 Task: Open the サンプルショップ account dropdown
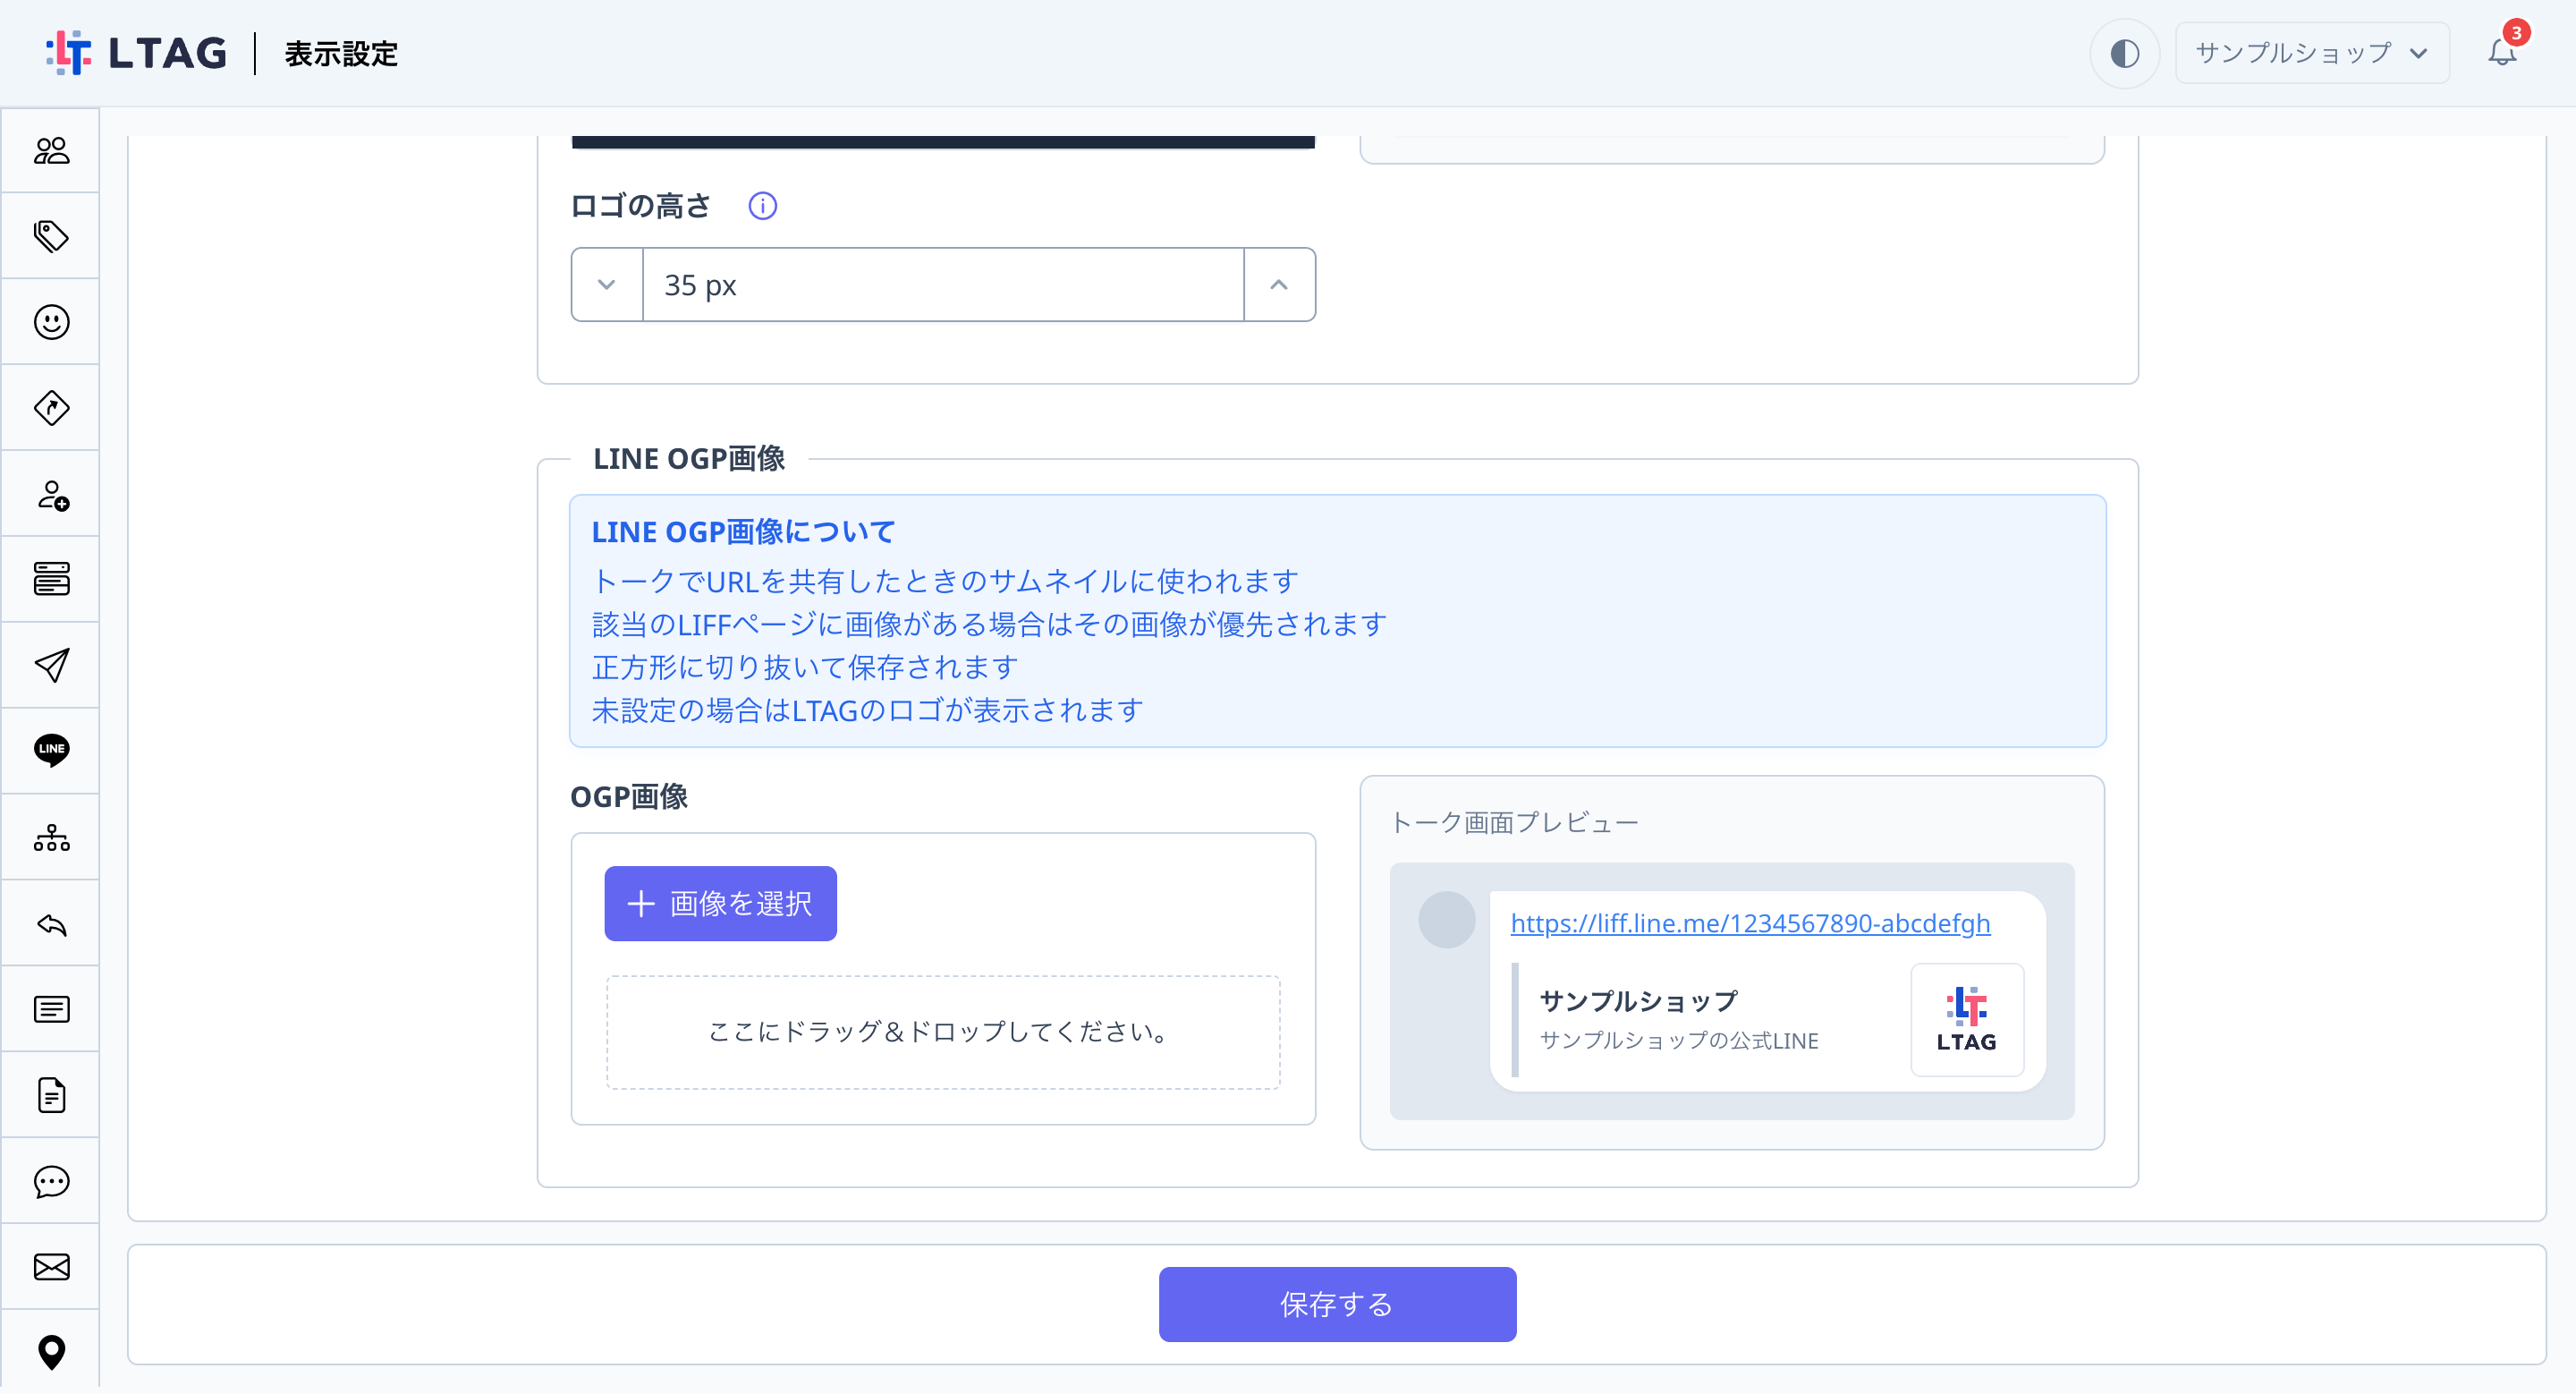point(2312,53)
